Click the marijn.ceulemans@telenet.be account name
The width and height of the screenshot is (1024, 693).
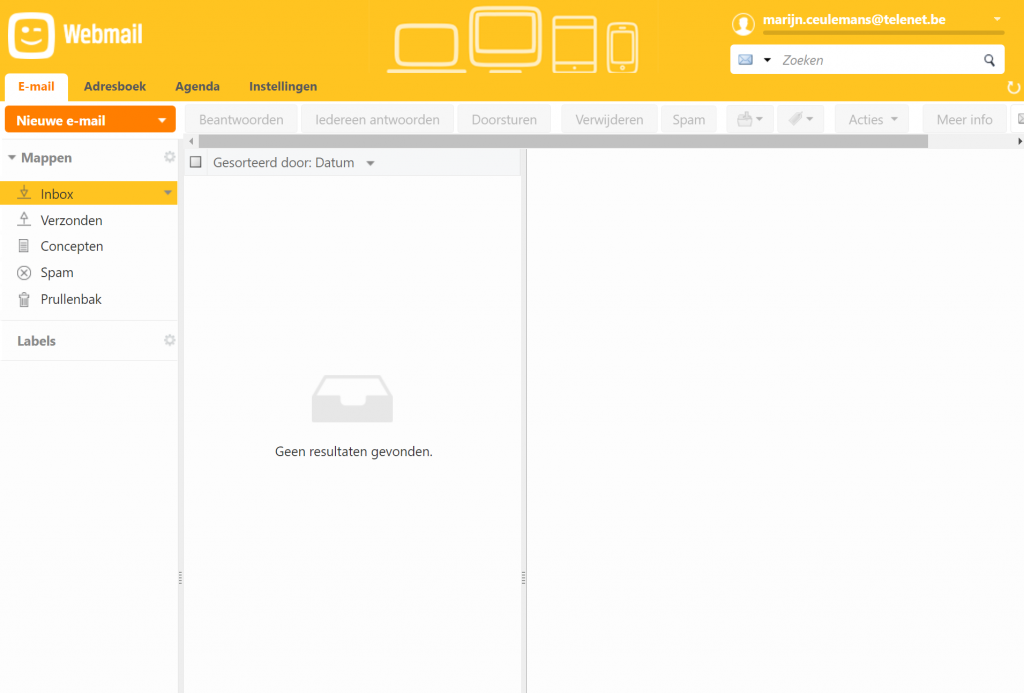pos(854,20)
